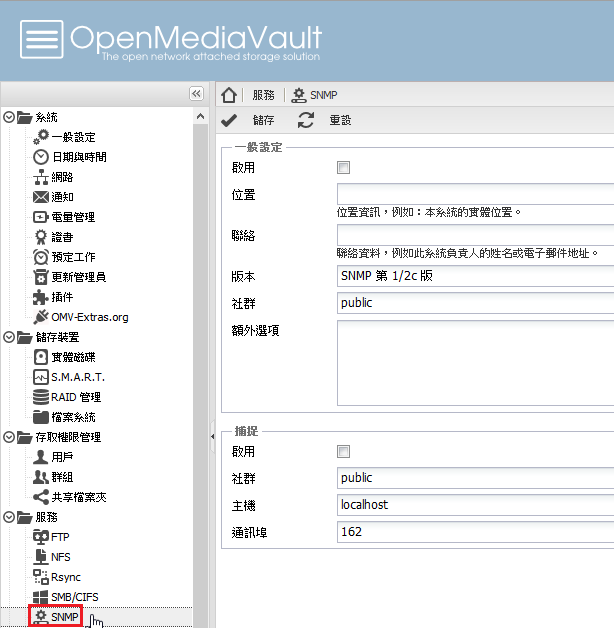Open S.M.A.R.T. monitor icon
The image size is (614, 628).
(x=41, y=377)
